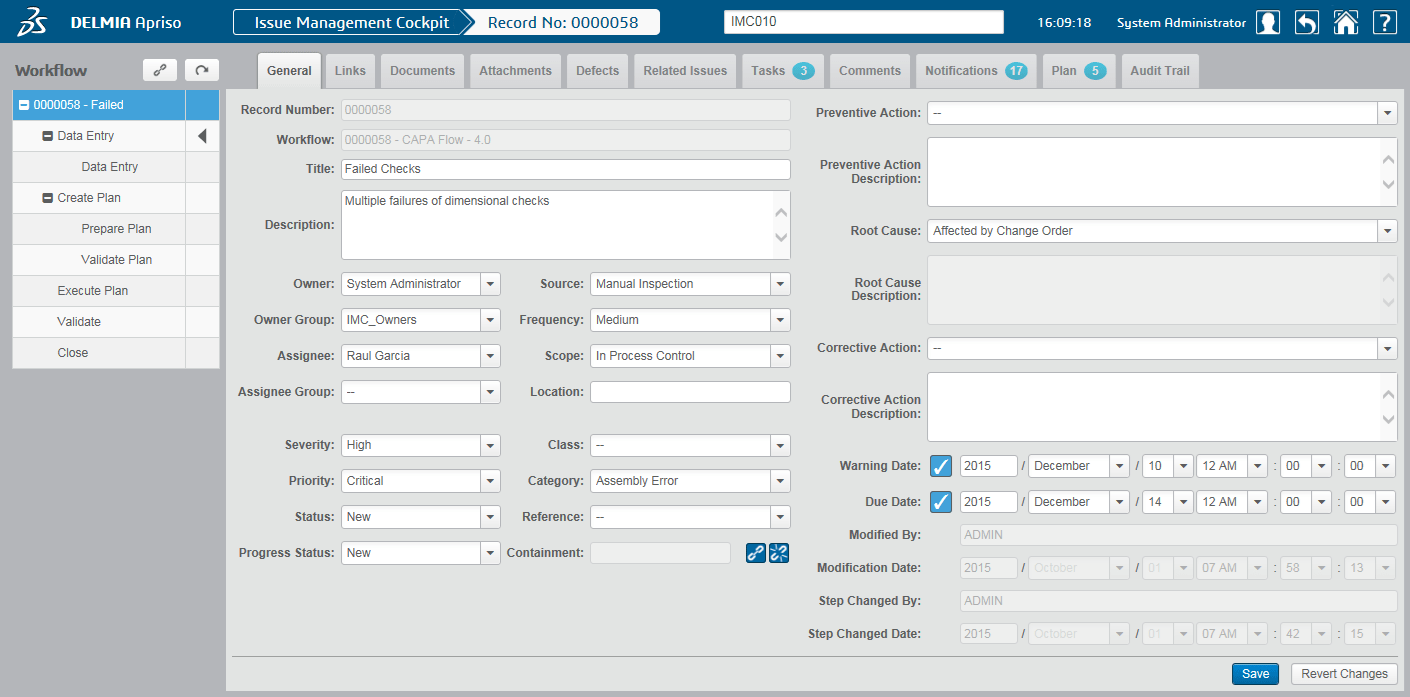Open the user profile icon
1410x697 pixels.
tap(1268, 22)
